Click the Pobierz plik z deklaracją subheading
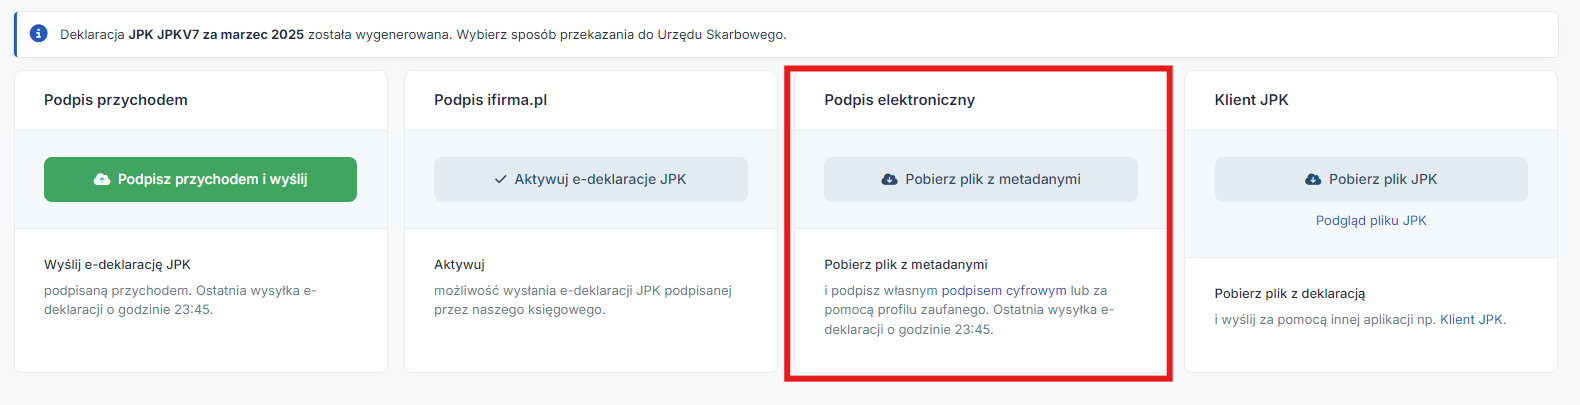 pos(1290,293)
